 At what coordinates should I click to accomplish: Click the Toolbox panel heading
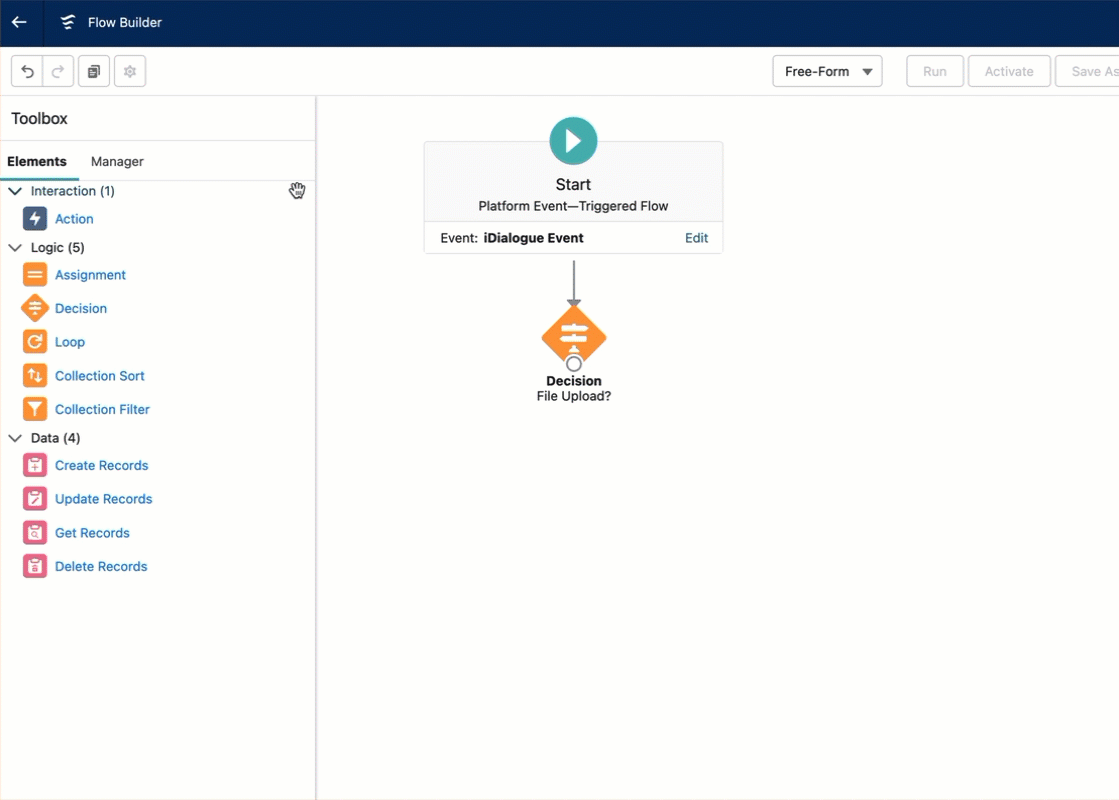point(39,118)
